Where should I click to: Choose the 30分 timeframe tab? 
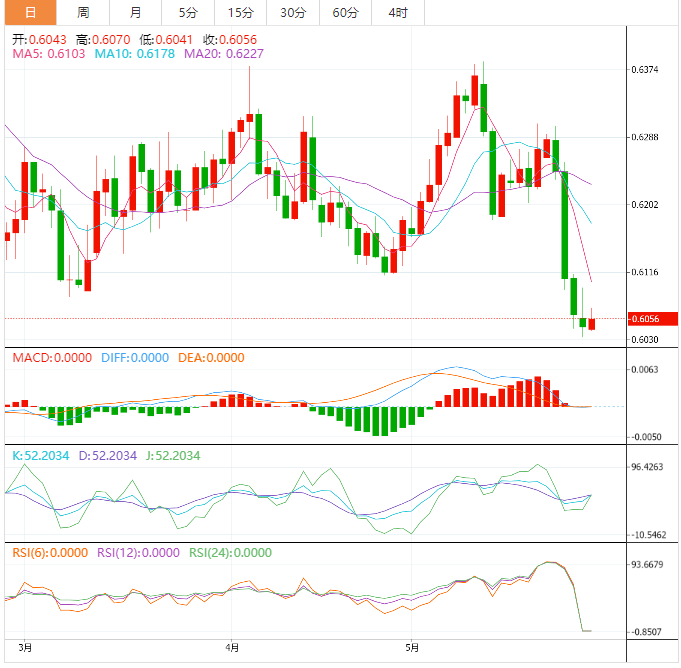pyautogui.click(x=293, y=13)
